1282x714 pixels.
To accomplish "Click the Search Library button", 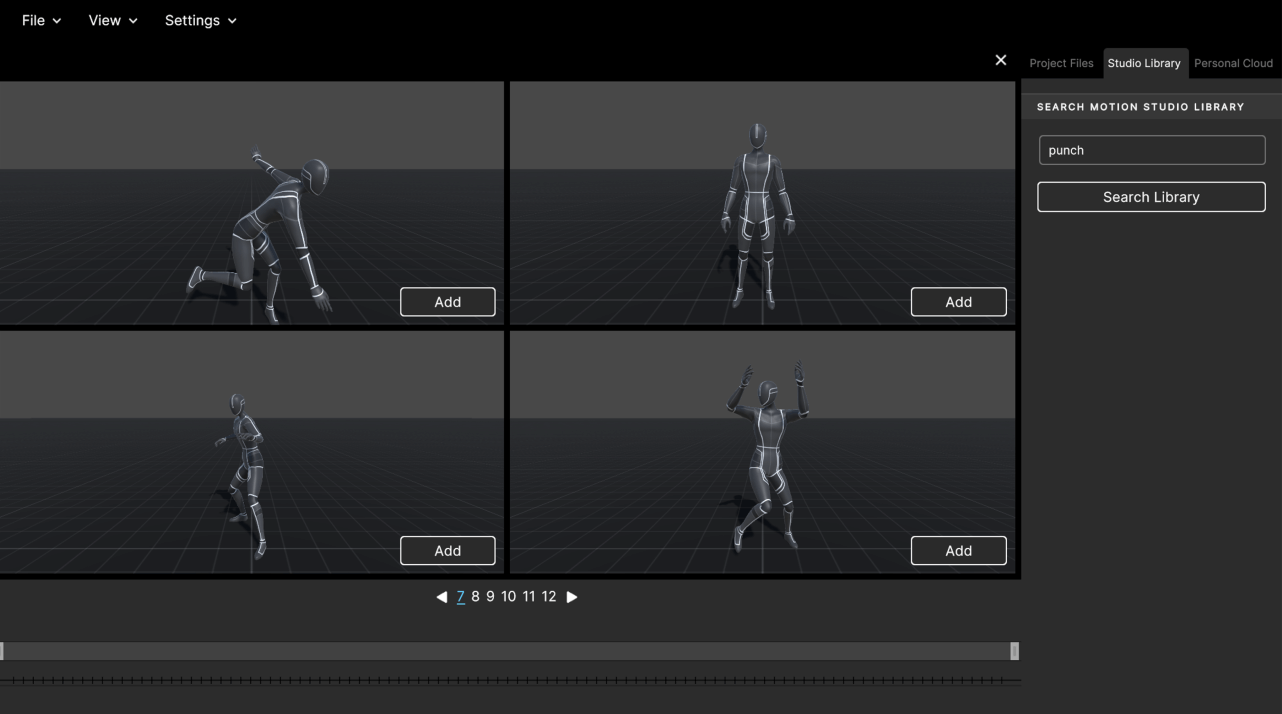I will [x=1150, y=196].
